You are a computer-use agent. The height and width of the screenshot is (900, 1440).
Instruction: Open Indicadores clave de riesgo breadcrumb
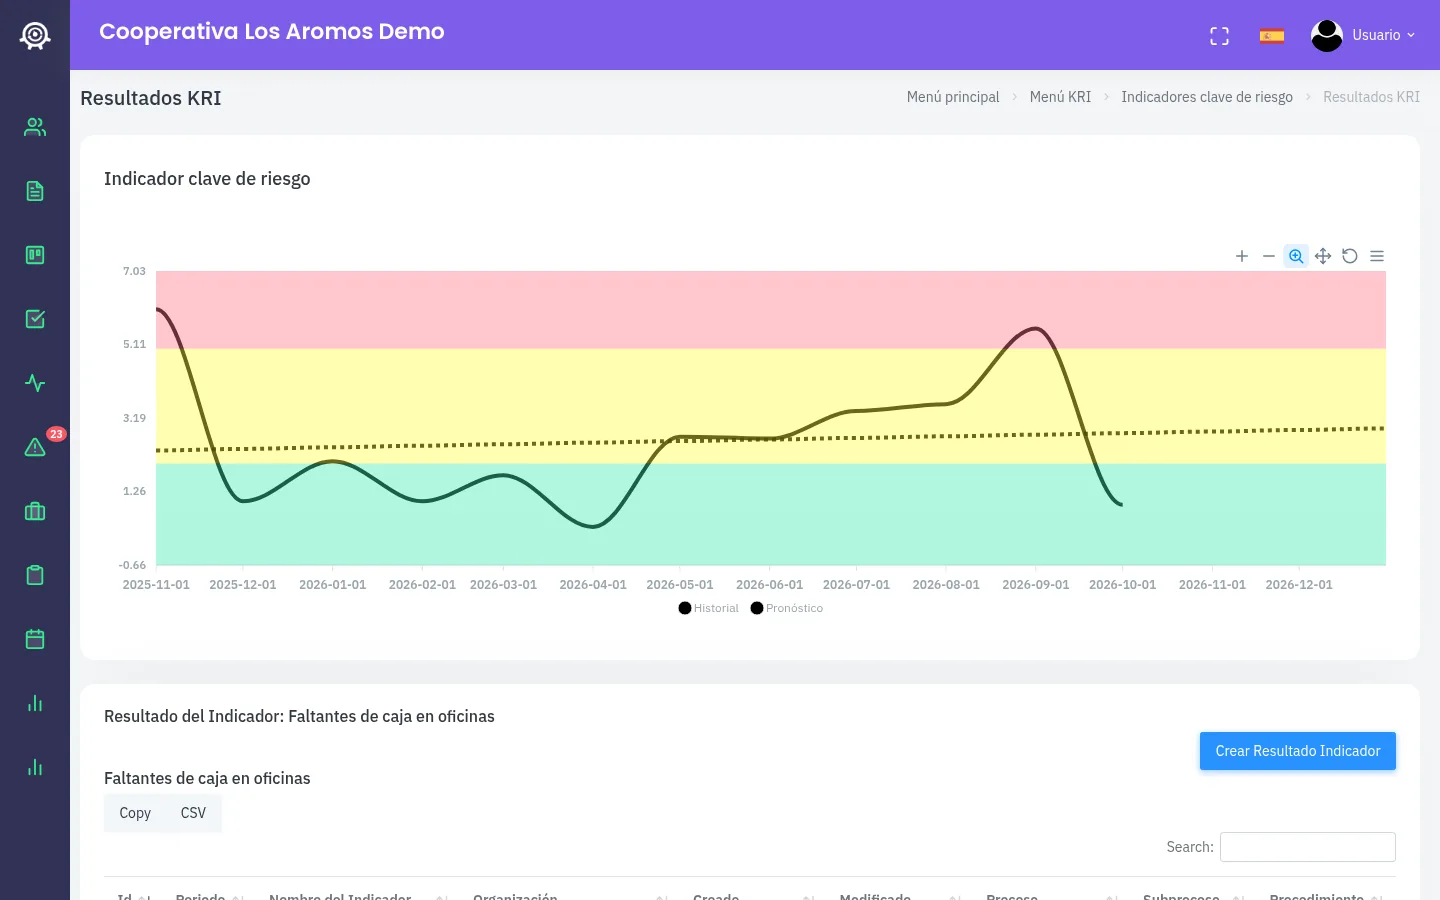point(1207,97)
